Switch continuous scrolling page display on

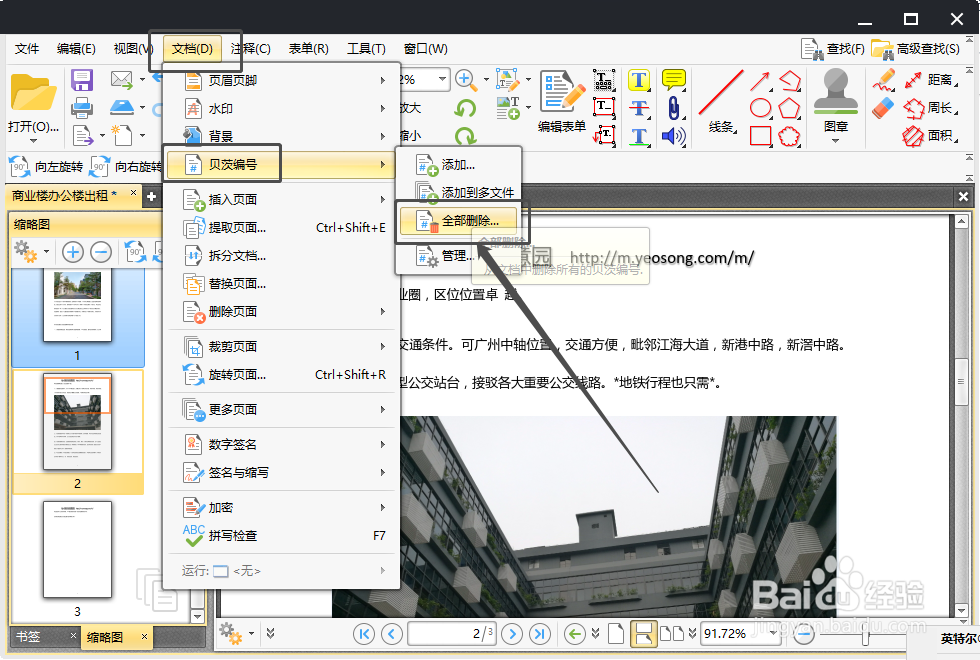(x=644, y=633)
